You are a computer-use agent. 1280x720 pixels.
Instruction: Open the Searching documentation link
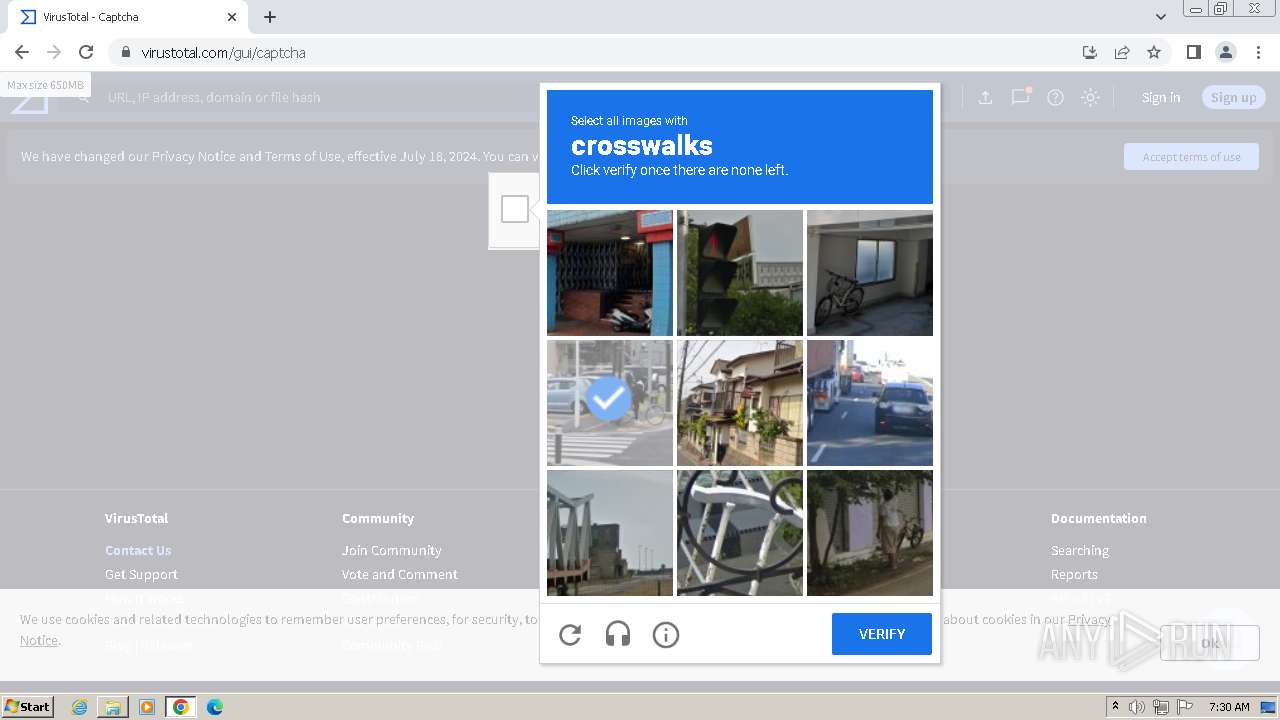(x=1080, y=550)
